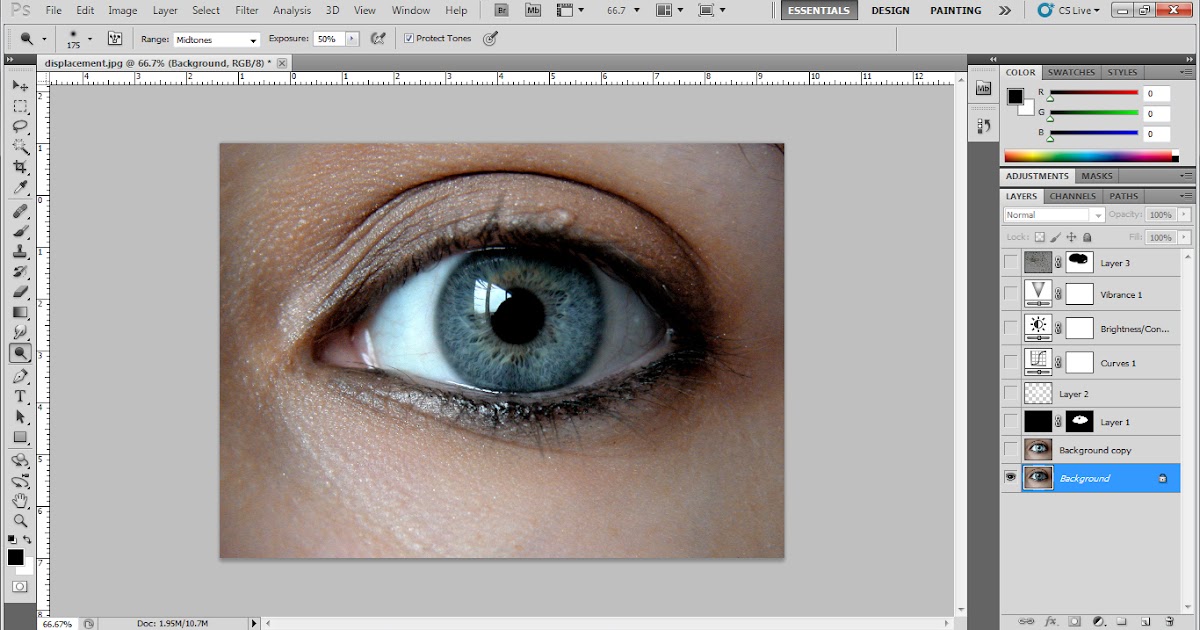Uncheck the Protect Tones checkbox
The height and width of the screenshot is (630, 1200).
coord(408,39)
